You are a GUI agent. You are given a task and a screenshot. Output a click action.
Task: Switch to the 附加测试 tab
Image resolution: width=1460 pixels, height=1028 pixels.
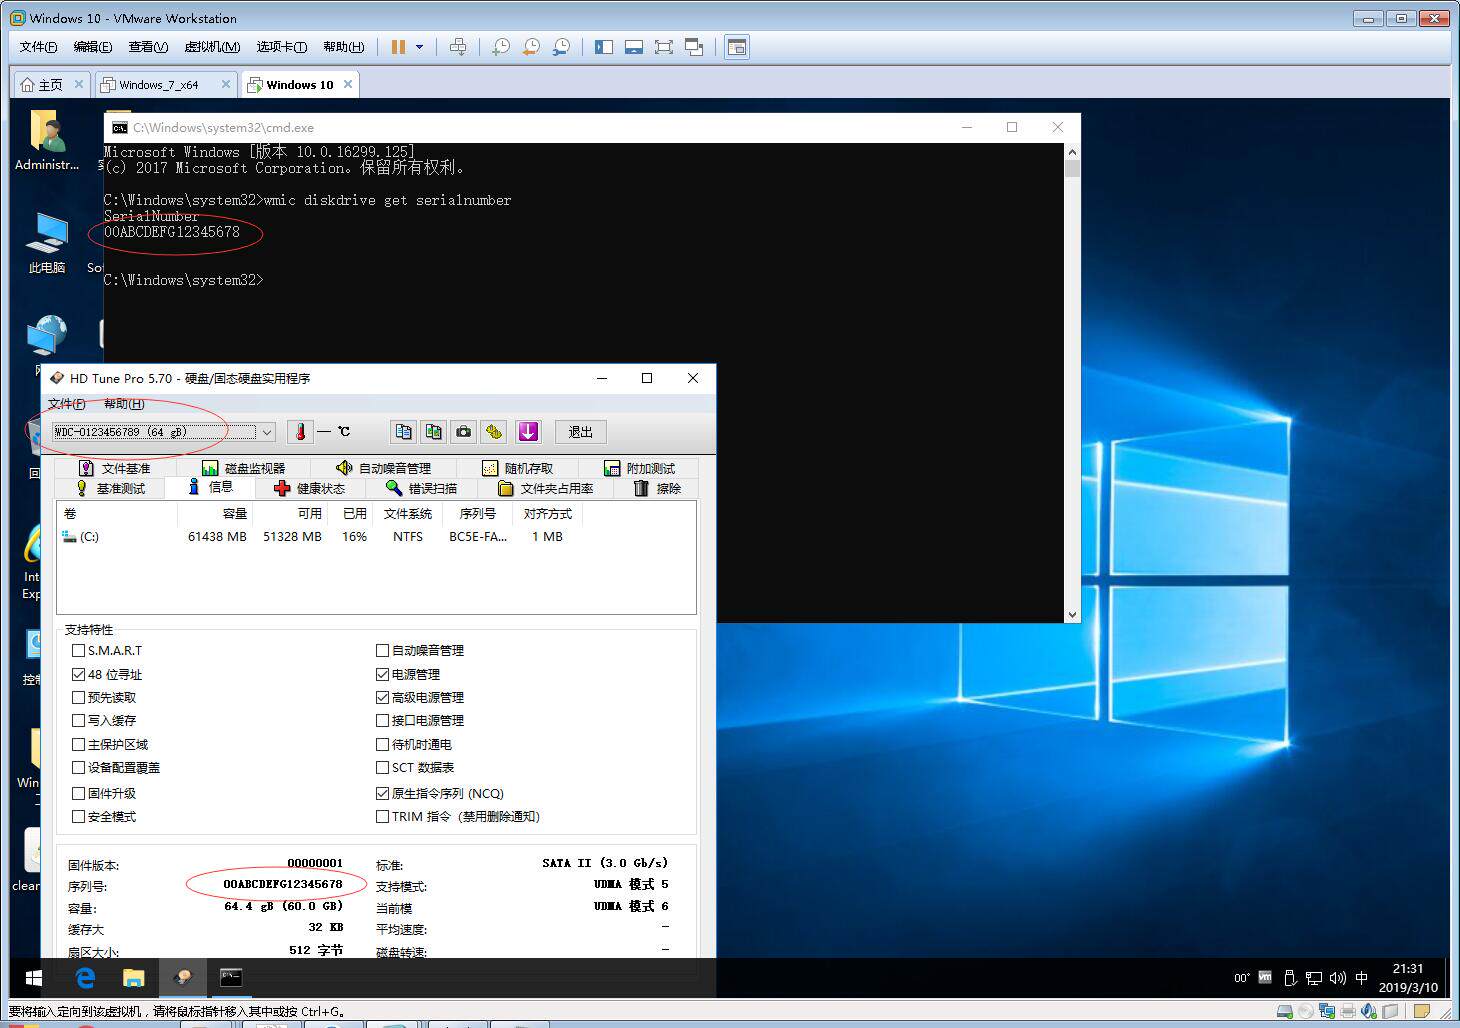coord(640,468)
